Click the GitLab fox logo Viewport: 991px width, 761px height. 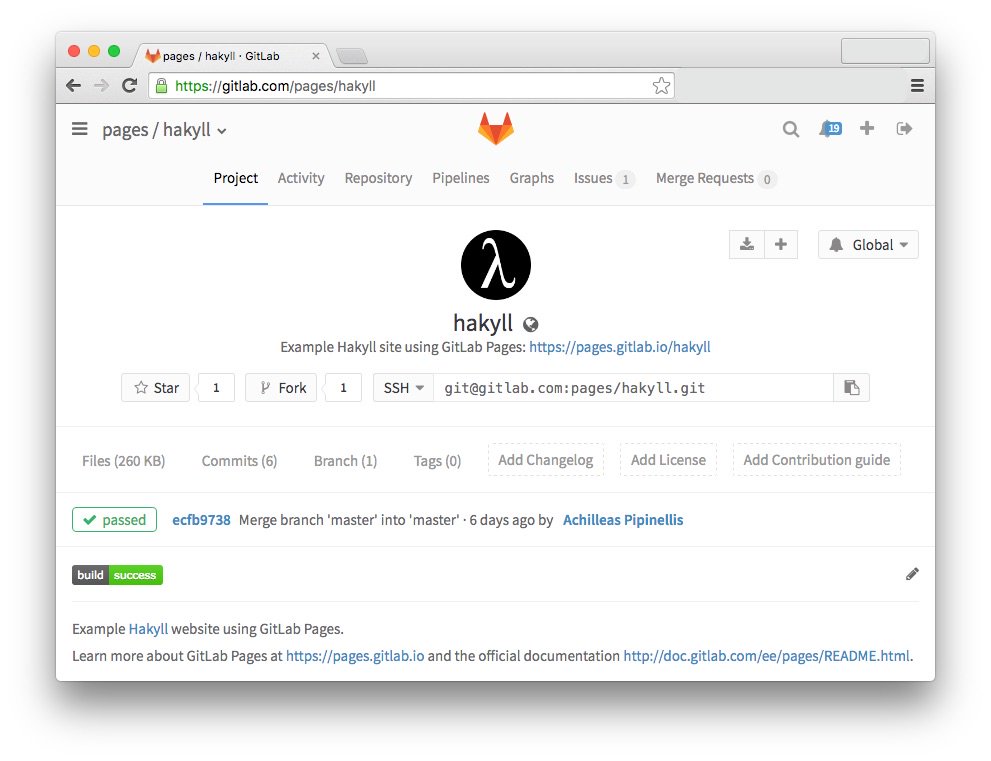pos(496,128)
